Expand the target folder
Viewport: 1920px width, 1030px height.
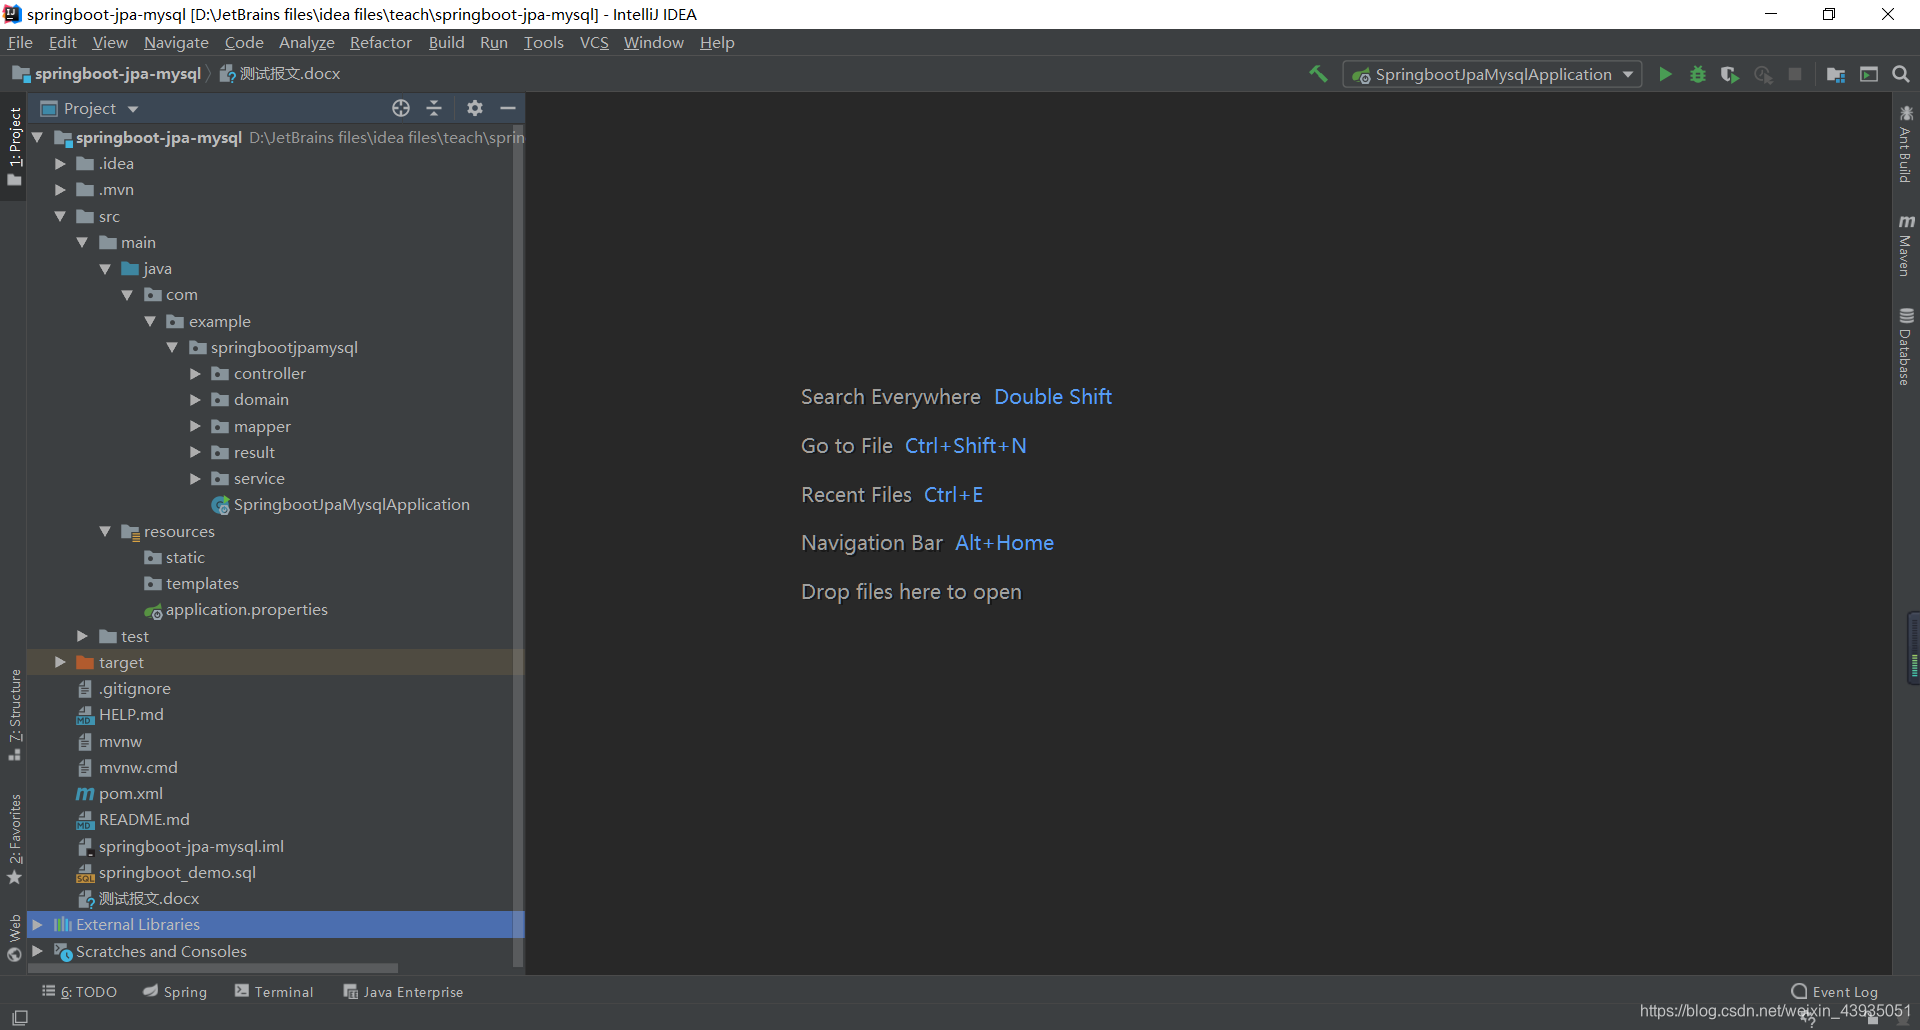point(60,662)
